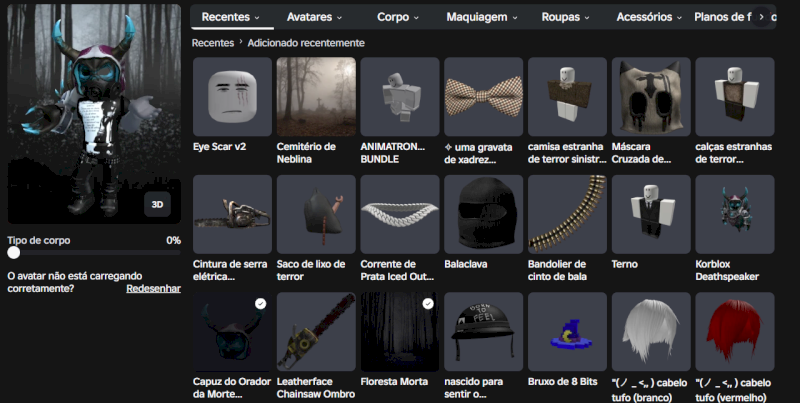Equip Corrente de Prata Iced Out chain
Screen dimensions: 800x403
point(399,214)
